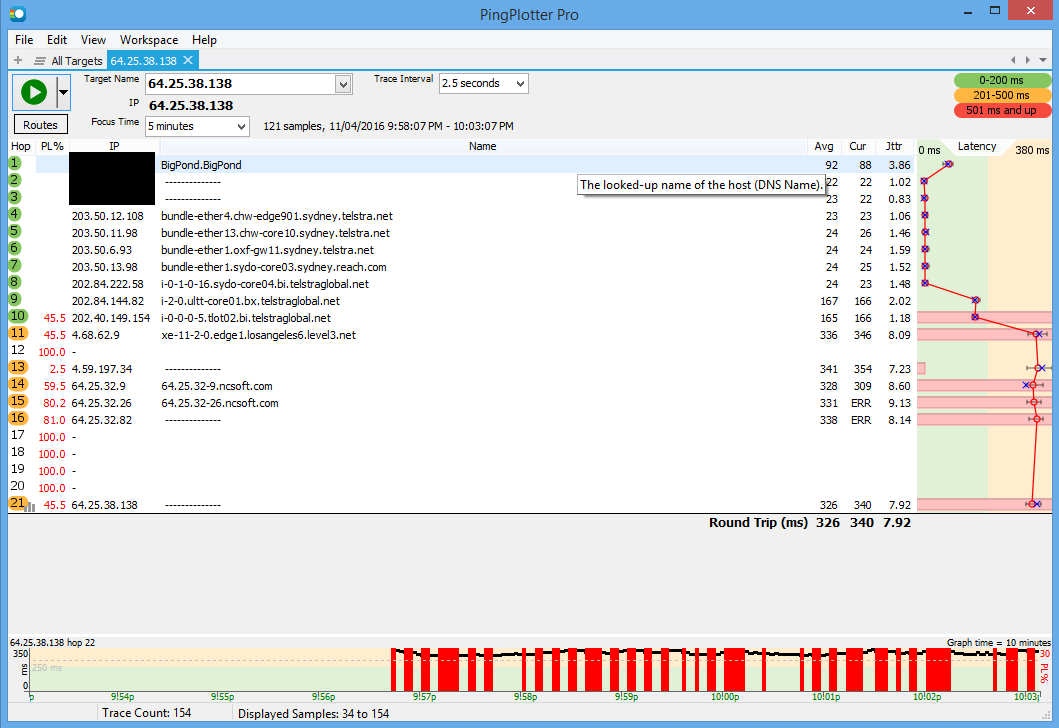Open the View menu
Screen dimensions: 1059x728
click(93, 40)
